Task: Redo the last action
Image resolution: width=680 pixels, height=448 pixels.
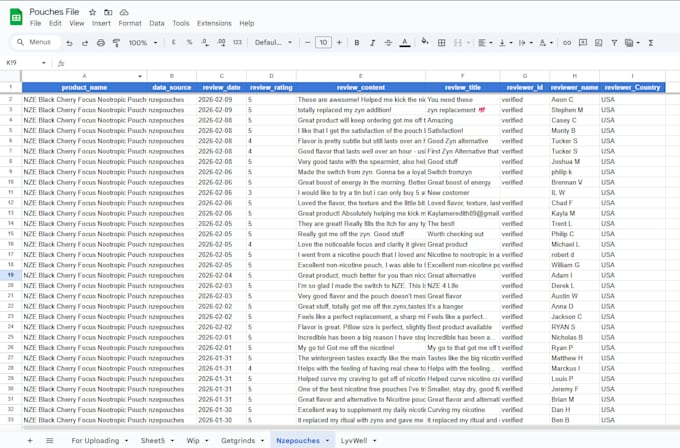Action: (x=85, y=43)
